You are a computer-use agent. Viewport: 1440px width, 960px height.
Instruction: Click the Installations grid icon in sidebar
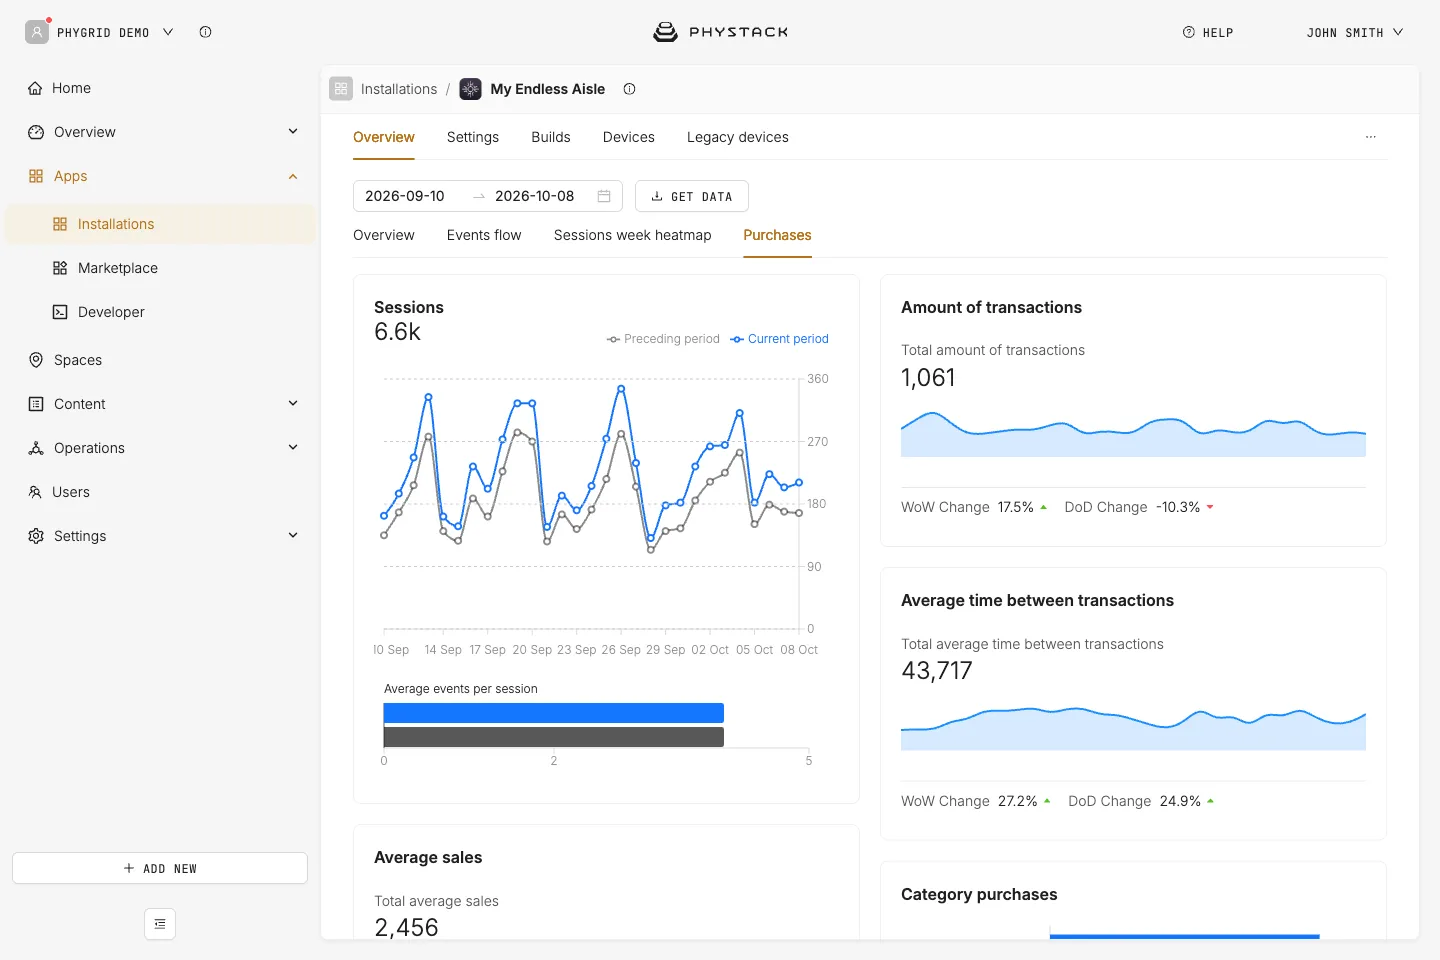tap(60, 224)
